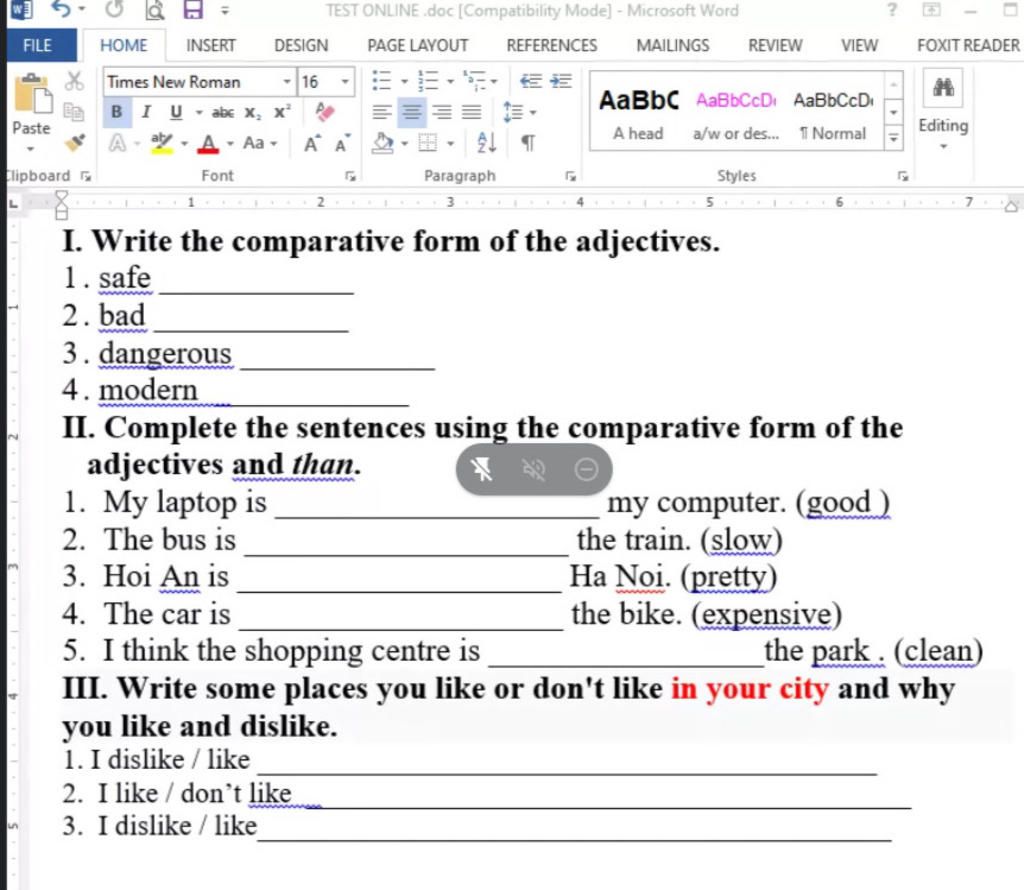Toggle Bold formatting
The height and width of the screenshot is (890, 1024).
(116, 112)
